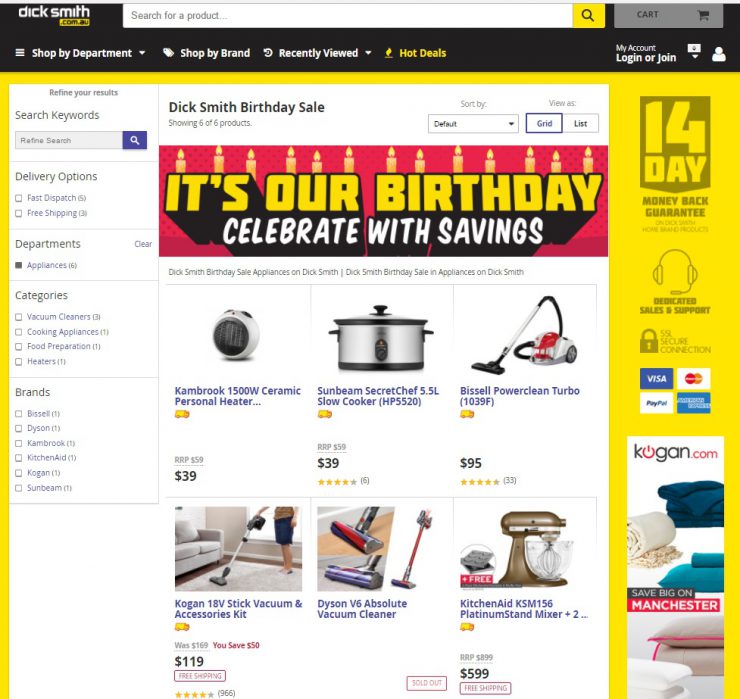Screen dimensions: 740x699
Task: Click Kambrook heater fast dispatch truck icon
Action: 182,414
